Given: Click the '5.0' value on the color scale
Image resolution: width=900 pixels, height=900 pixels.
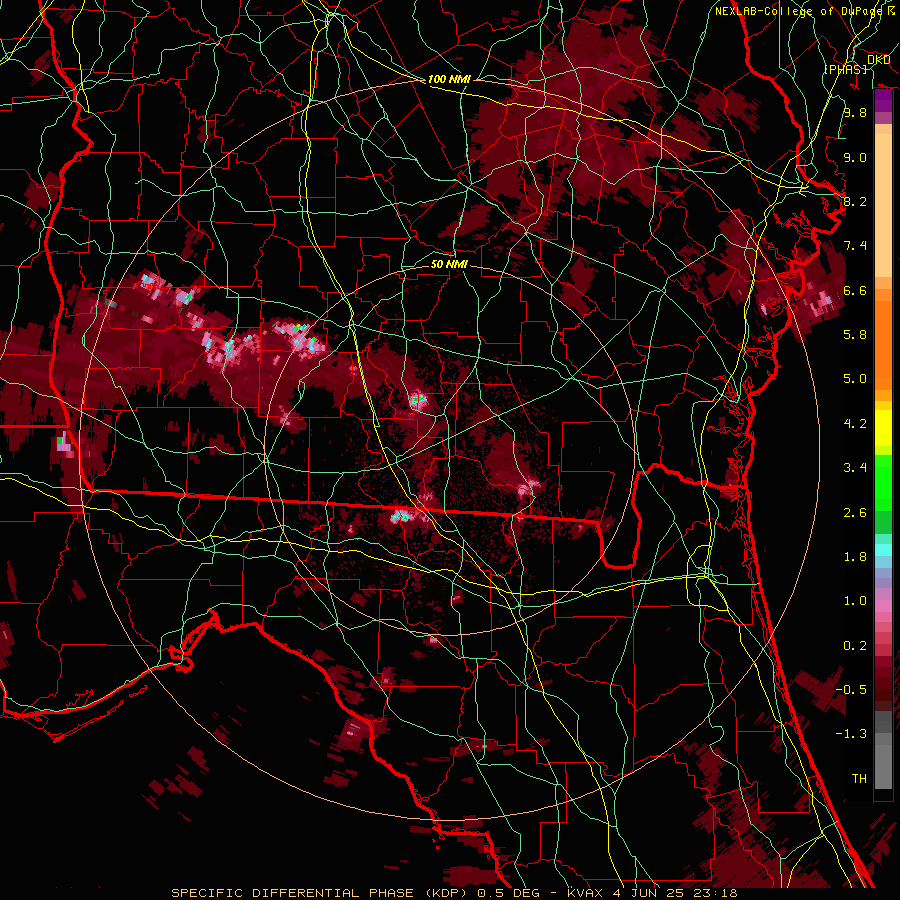Looking at the screenshot, I should pyautogui.click(x=855, y=379).
